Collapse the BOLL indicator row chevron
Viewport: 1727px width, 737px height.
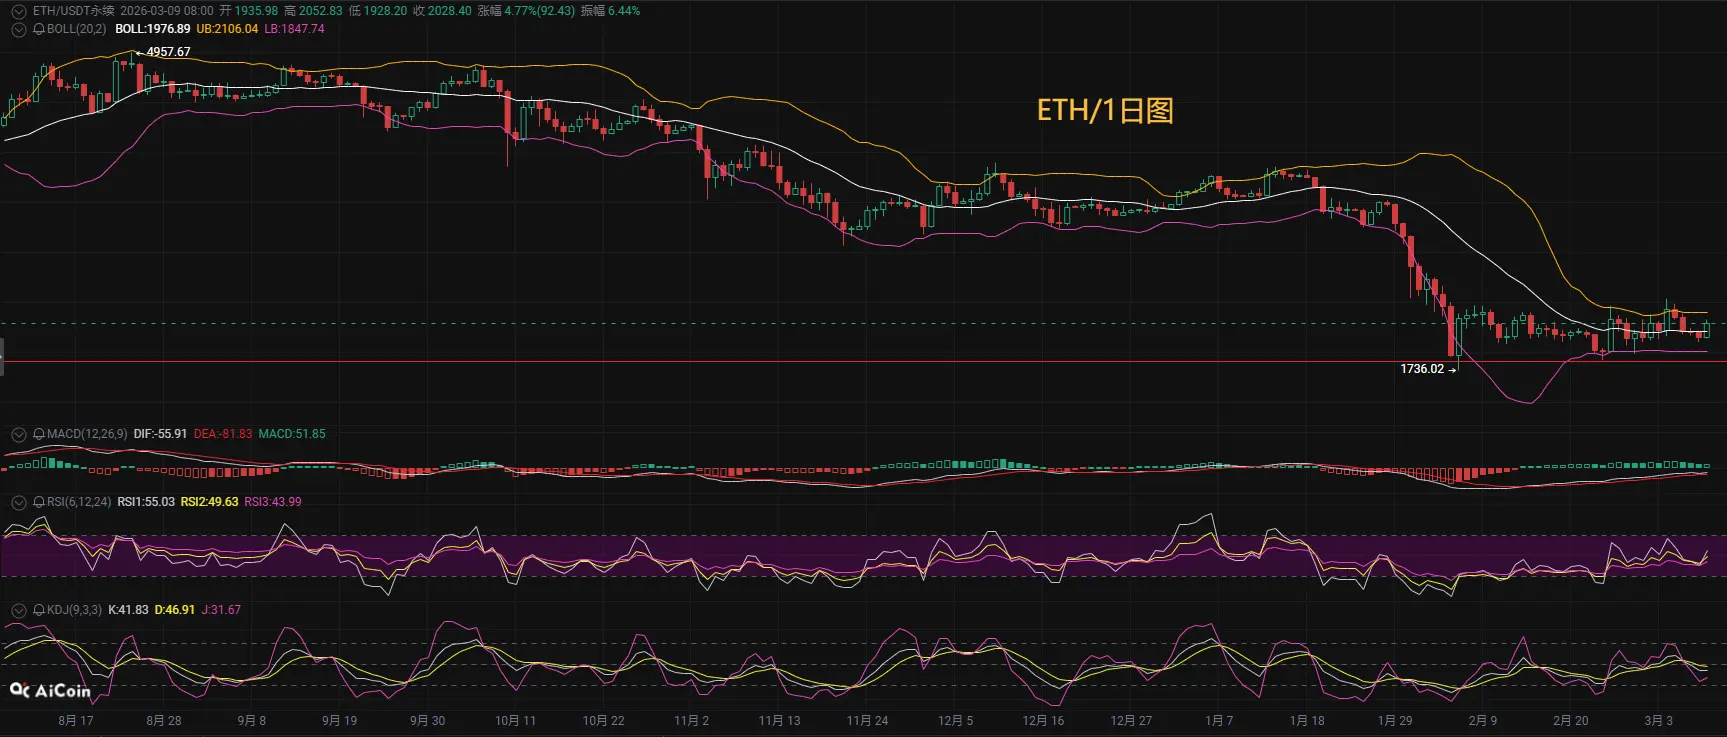[18, 29]
